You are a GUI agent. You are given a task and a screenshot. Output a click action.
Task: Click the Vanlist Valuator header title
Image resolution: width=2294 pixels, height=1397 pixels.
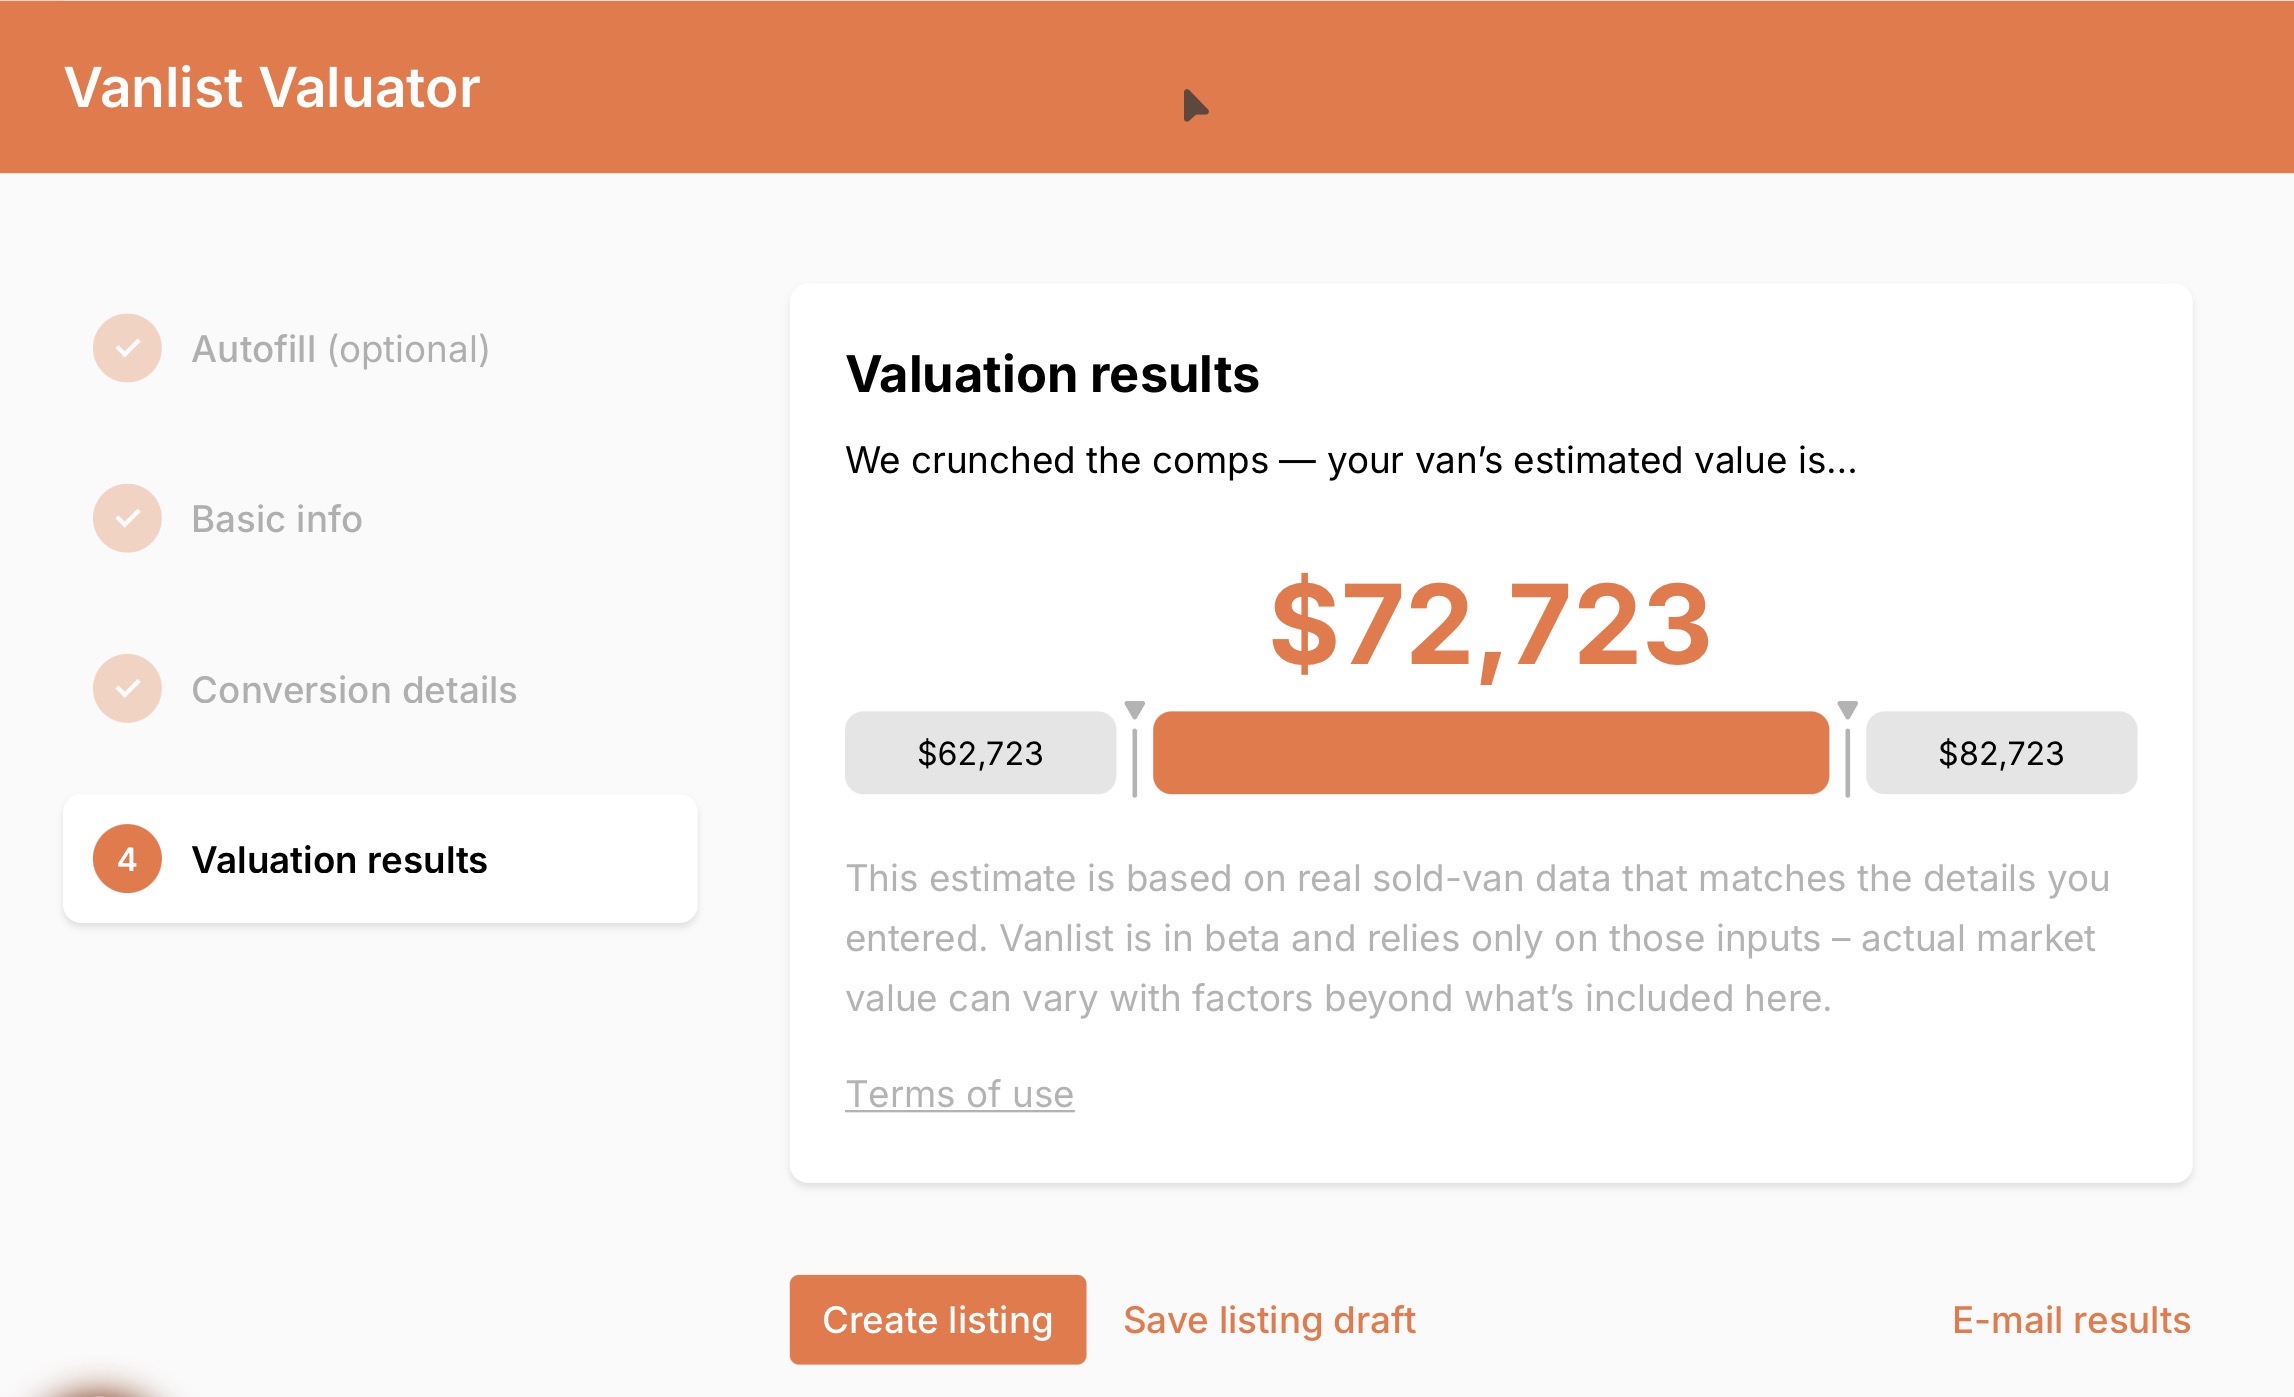(x=272, y=87)
